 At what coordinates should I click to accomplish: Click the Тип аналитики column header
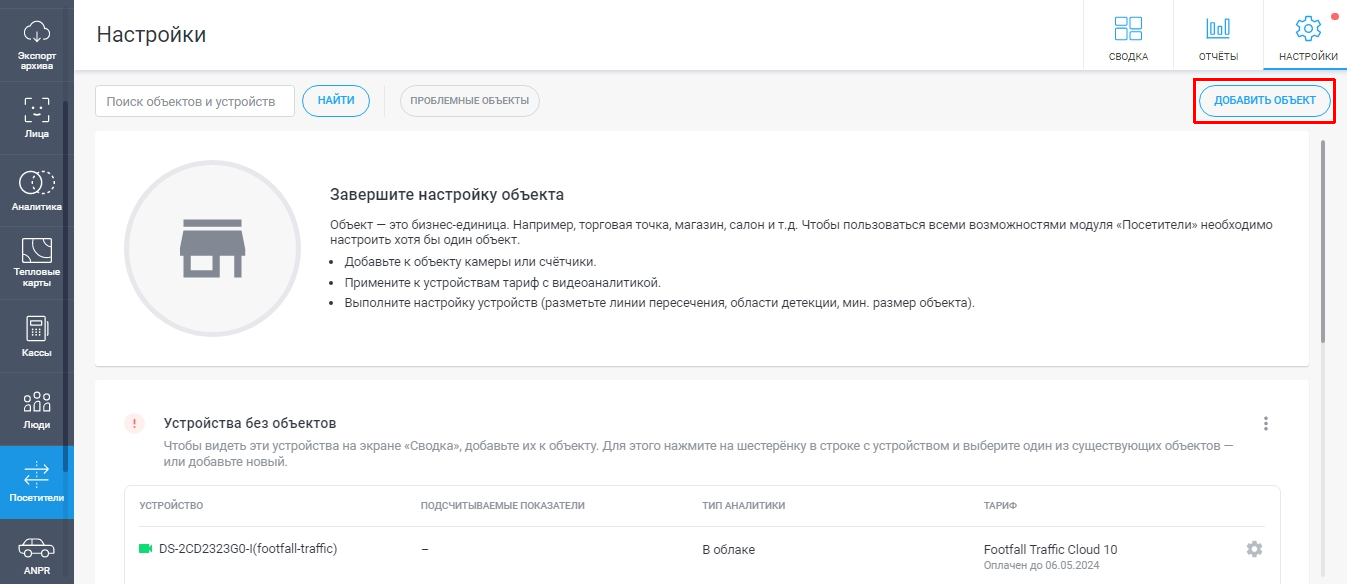coord(743,506)
